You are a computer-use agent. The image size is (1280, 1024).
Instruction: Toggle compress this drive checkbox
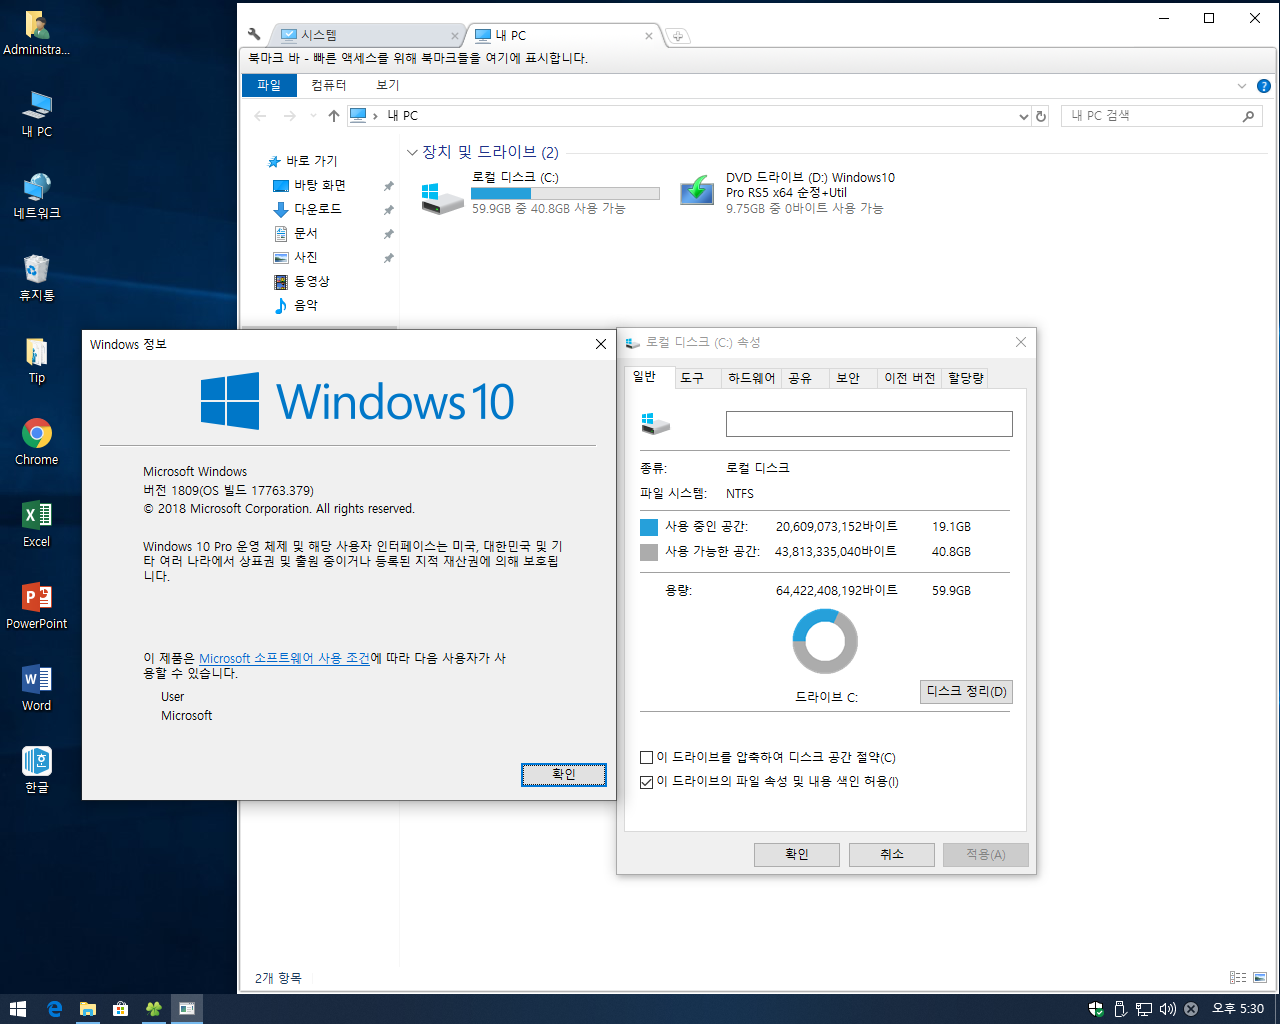click(x=647, y=758)
